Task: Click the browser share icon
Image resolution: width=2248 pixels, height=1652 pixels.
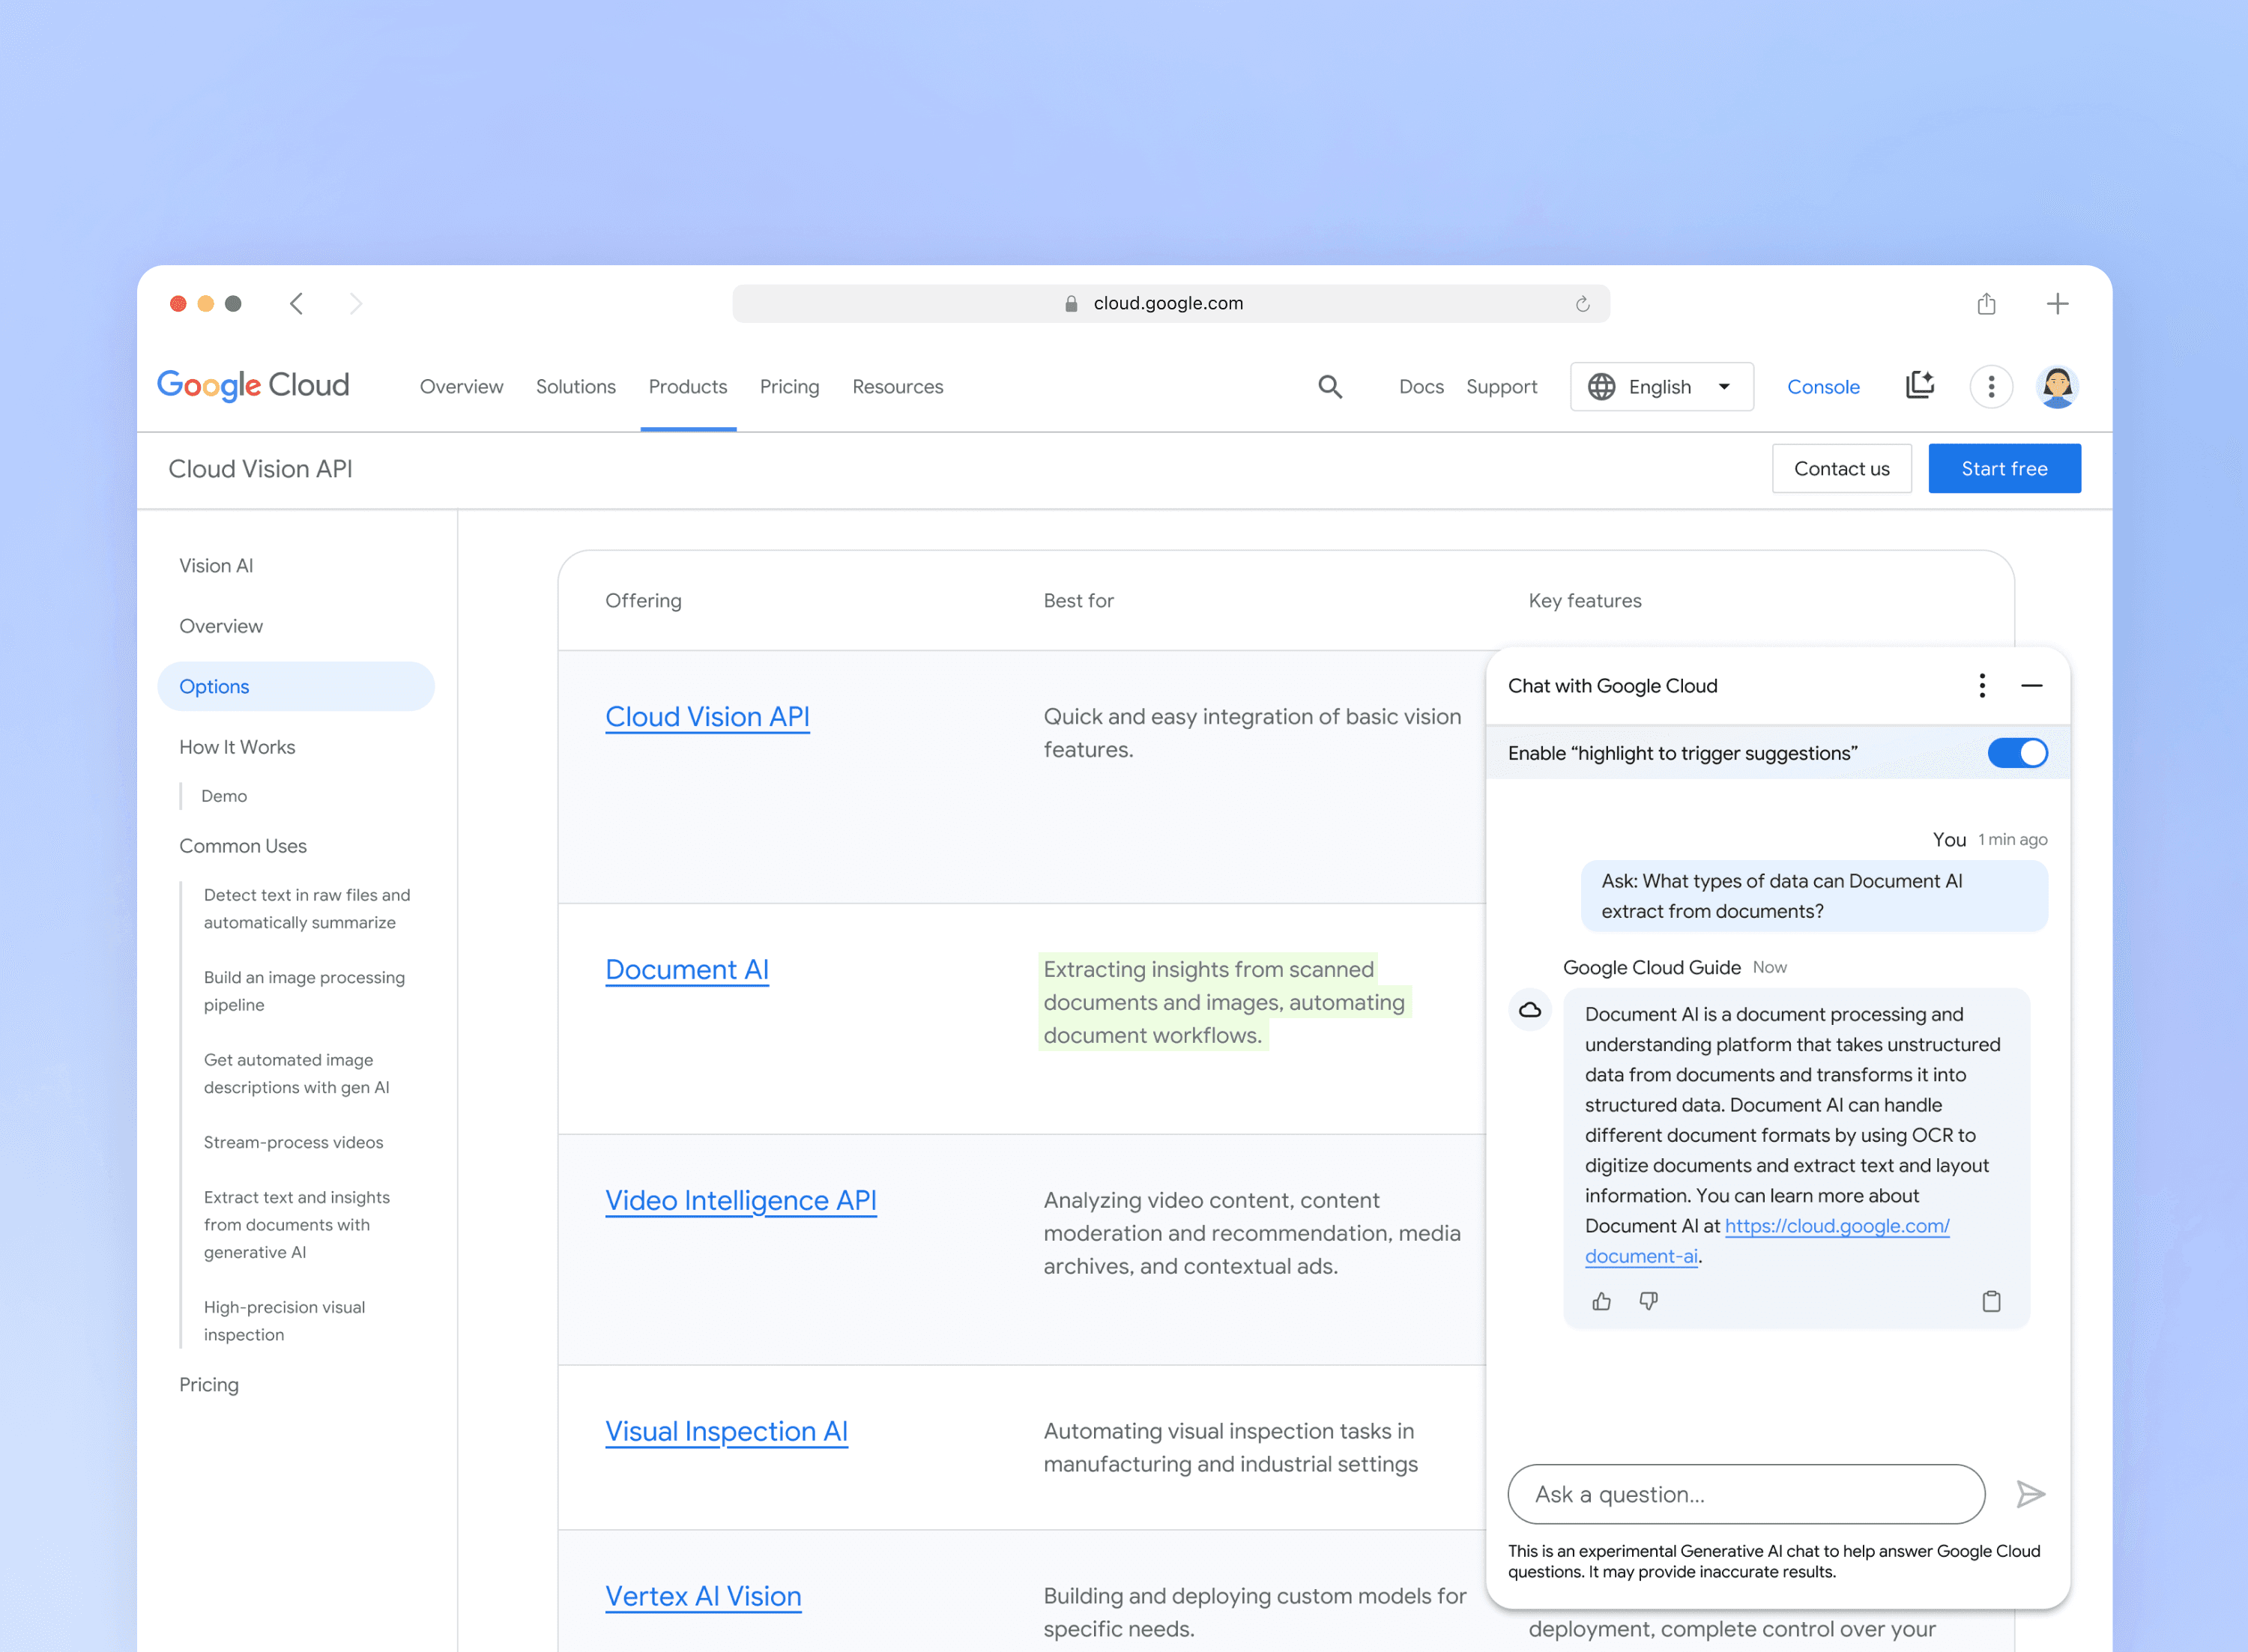Action: click(x=1986, y=304)
